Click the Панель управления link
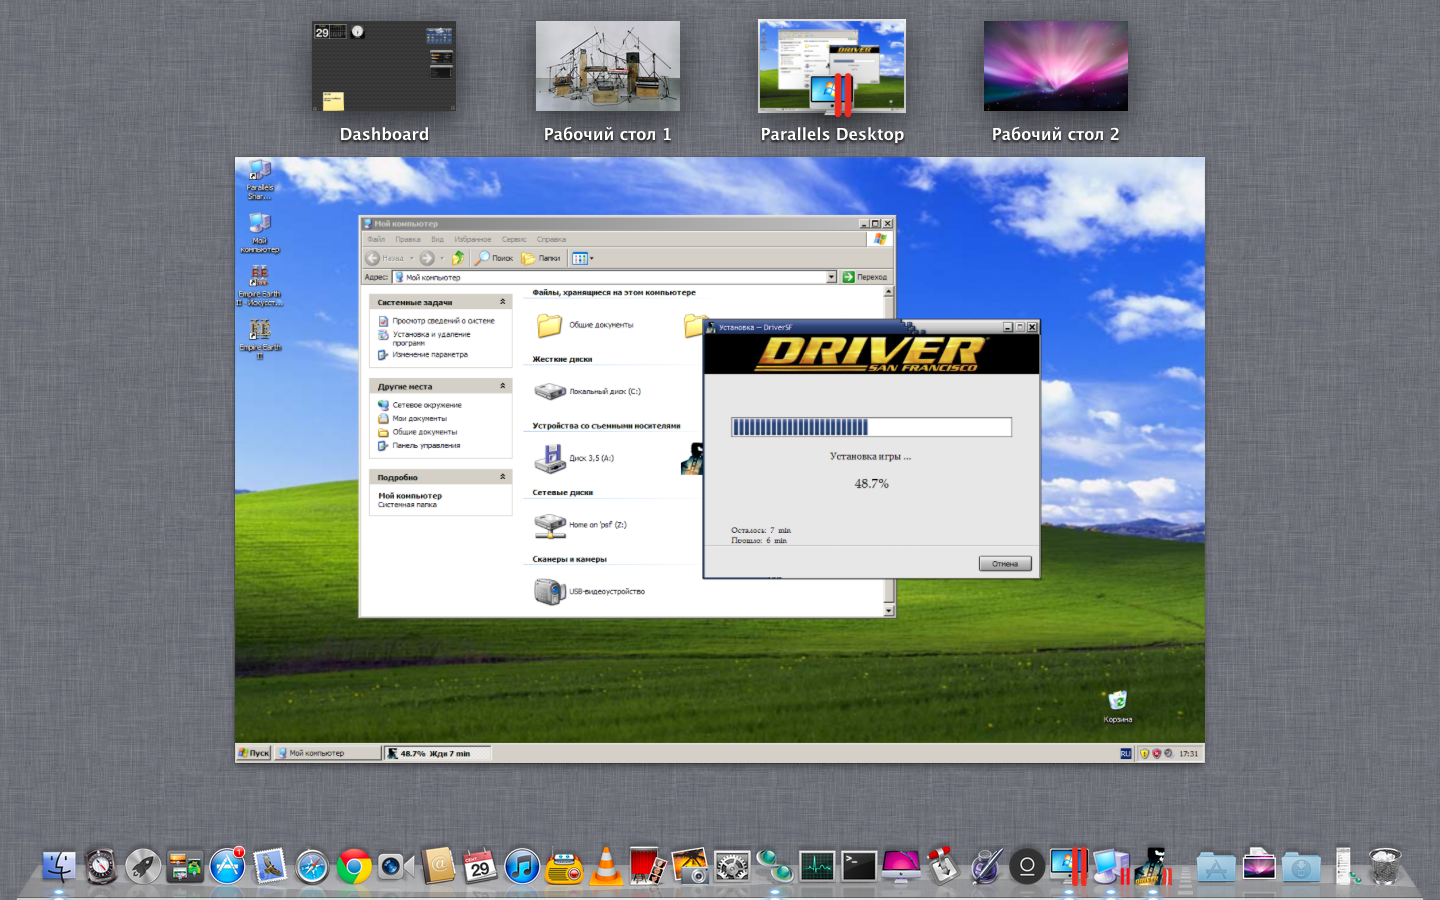Viewport: 1440px width, 900px height. point(426,446)
